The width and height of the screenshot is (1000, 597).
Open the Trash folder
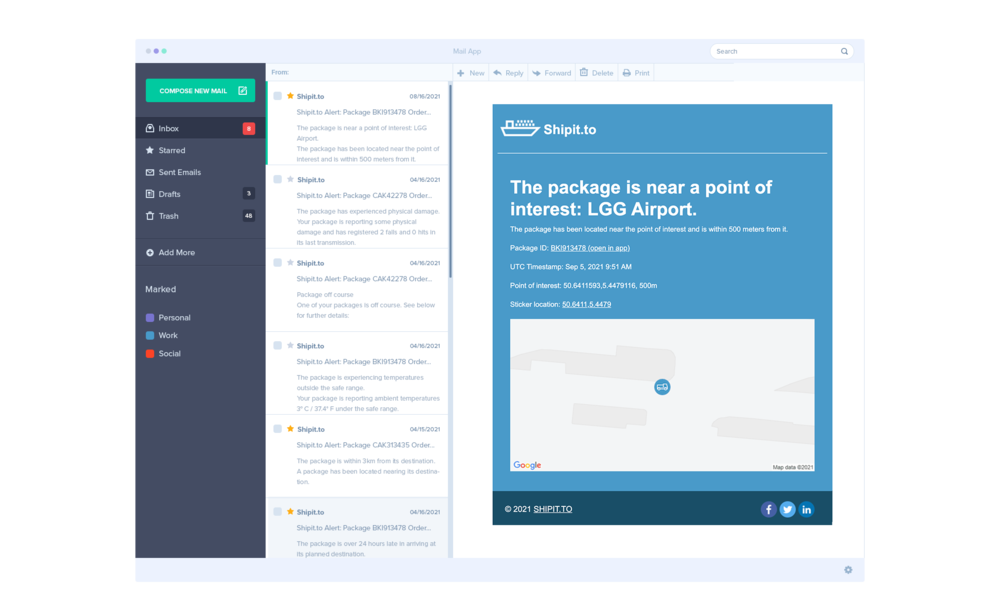tap(200, 216)
